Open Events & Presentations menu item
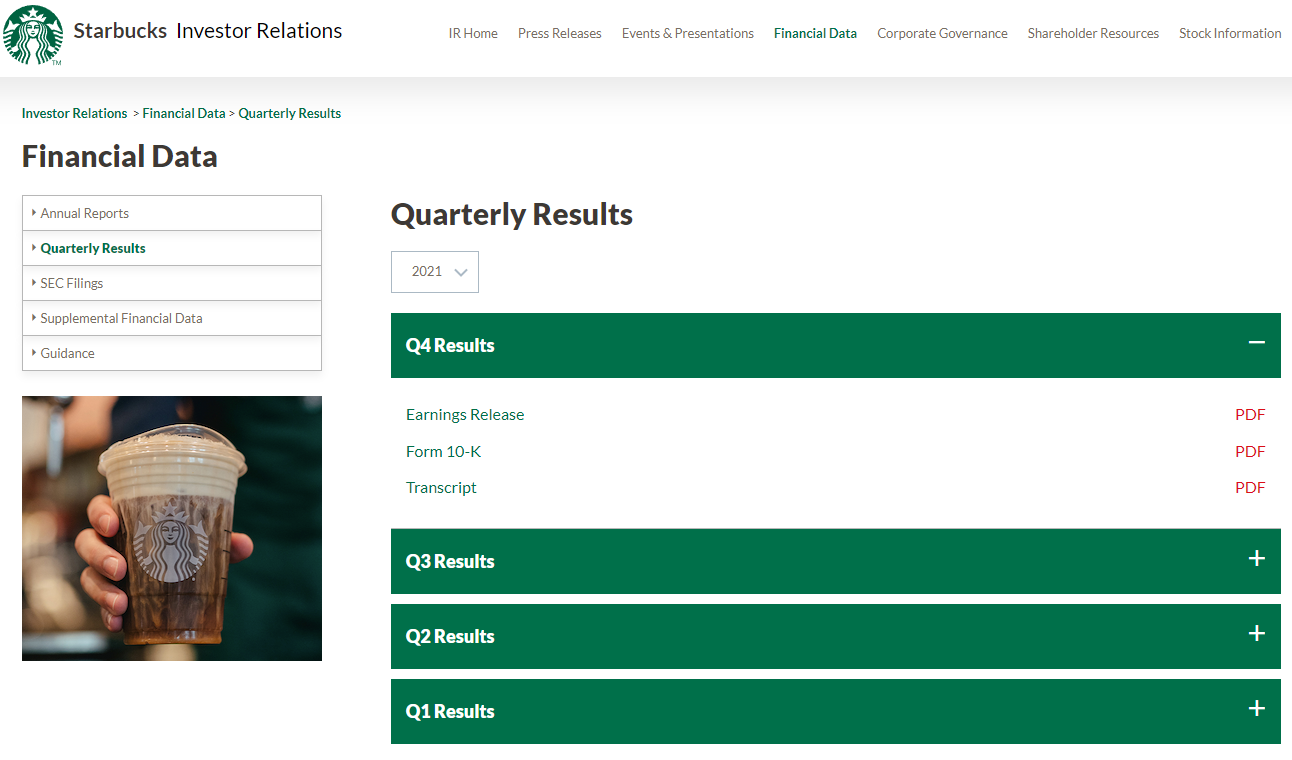The width and height of the screenshot is (1292, 760). point(688,33)
